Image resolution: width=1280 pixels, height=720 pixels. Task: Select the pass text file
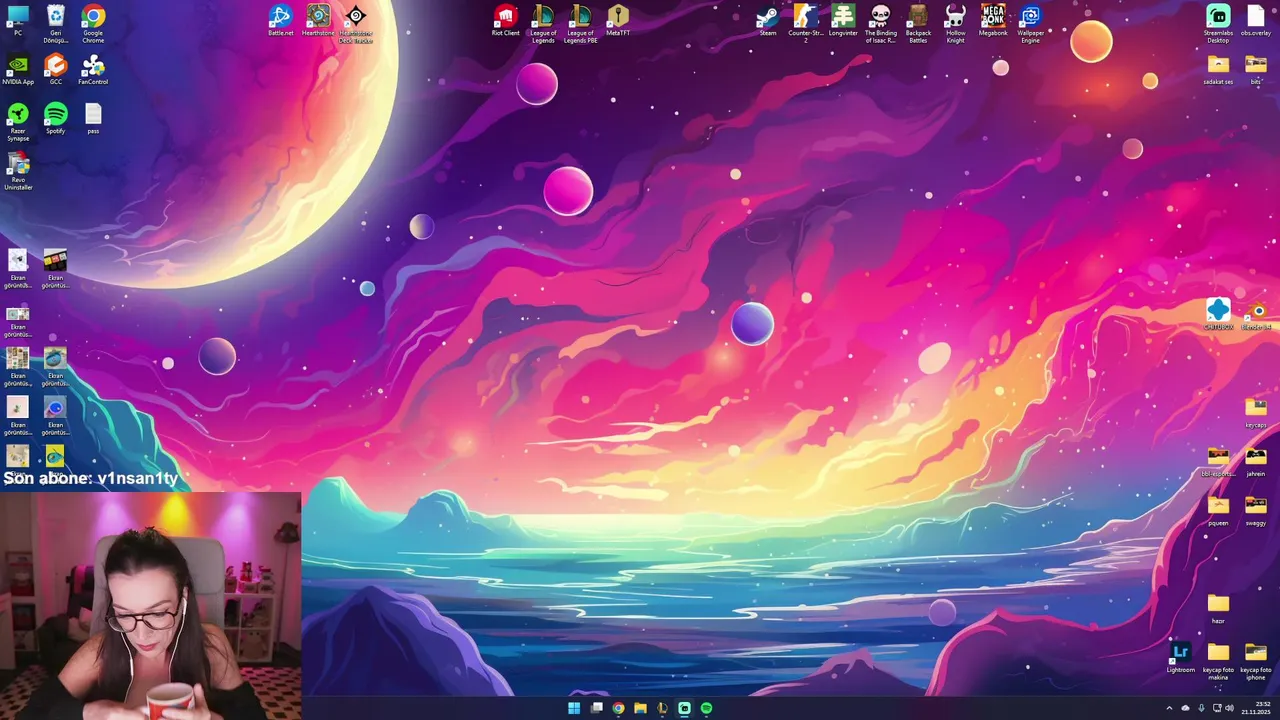click(93, 118)
